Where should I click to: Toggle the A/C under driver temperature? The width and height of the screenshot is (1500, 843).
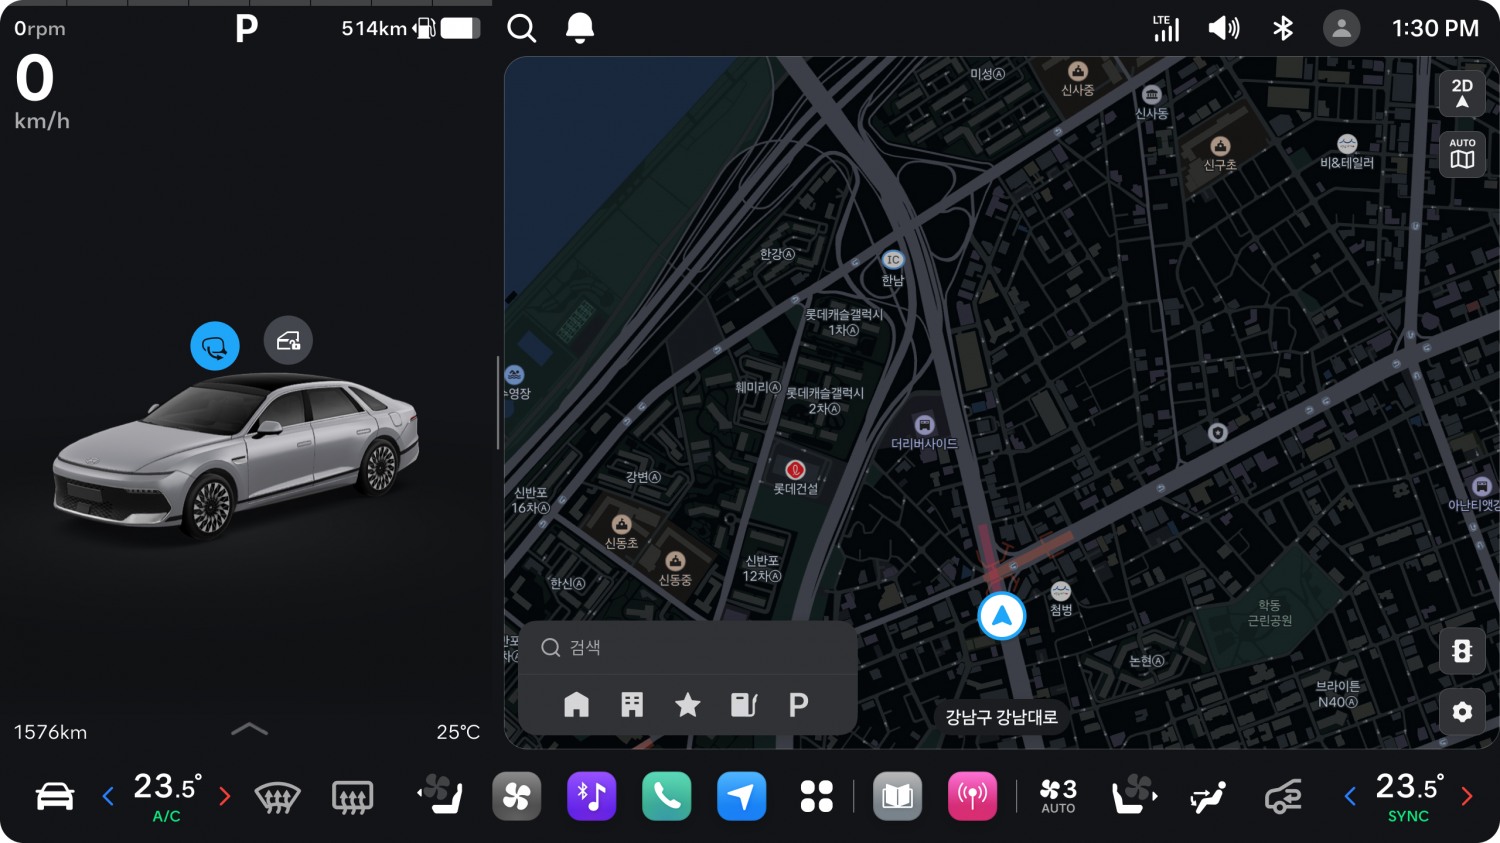click(167, 816)
